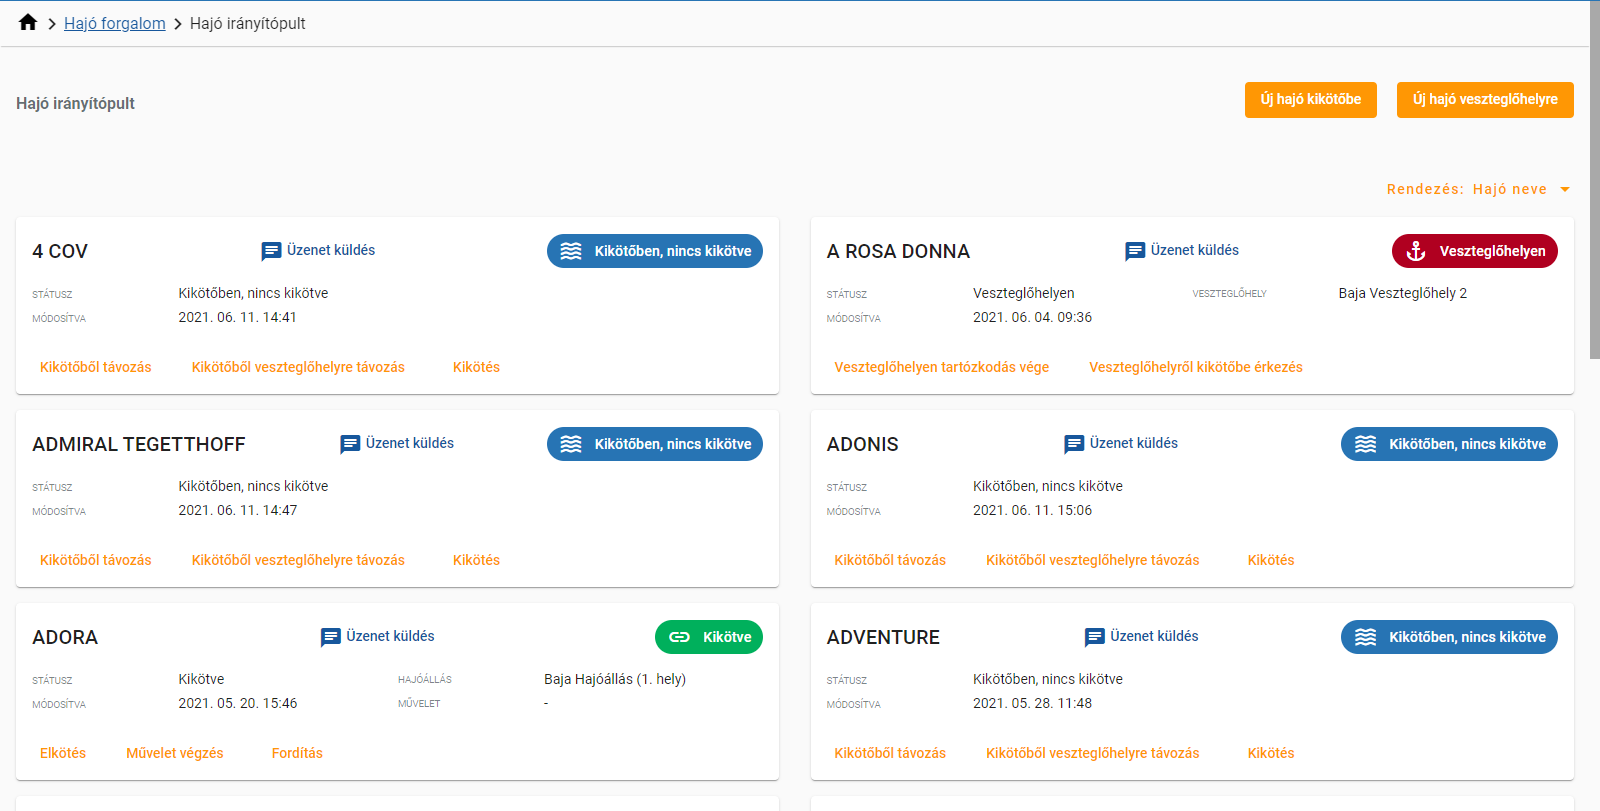This screenshot has width=1600, height=811.
Task: Click message icon for 4 COV ship
Action: click(271, 251)
